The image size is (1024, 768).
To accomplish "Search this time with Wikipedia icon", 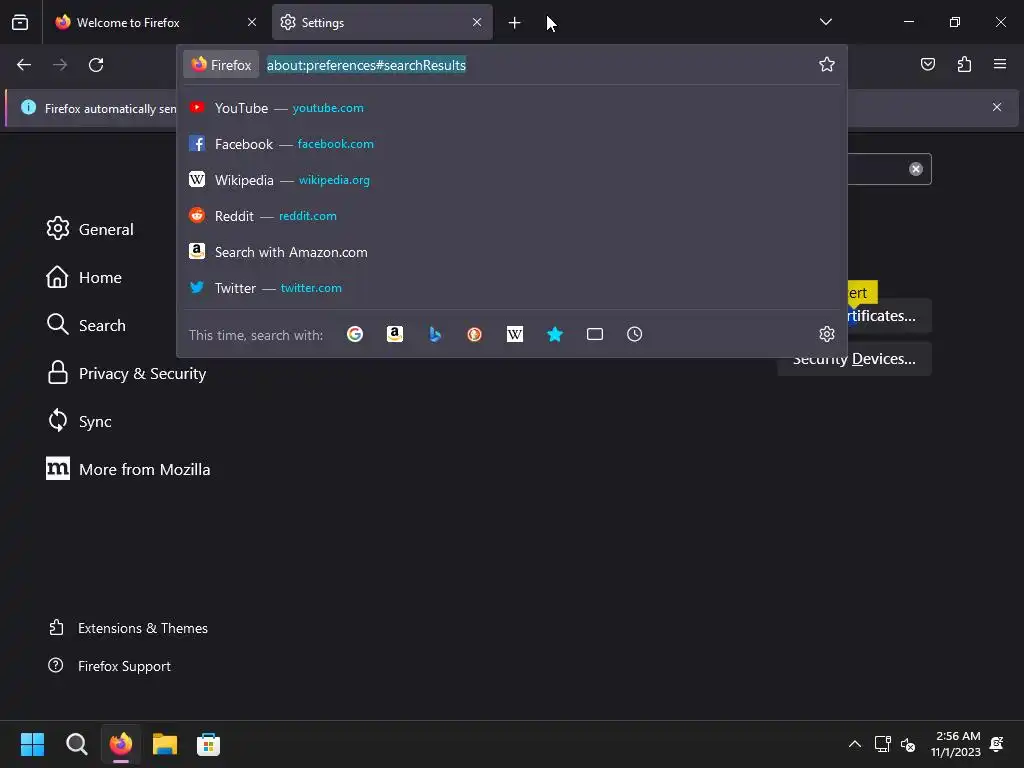I will [x=515, y=334].
